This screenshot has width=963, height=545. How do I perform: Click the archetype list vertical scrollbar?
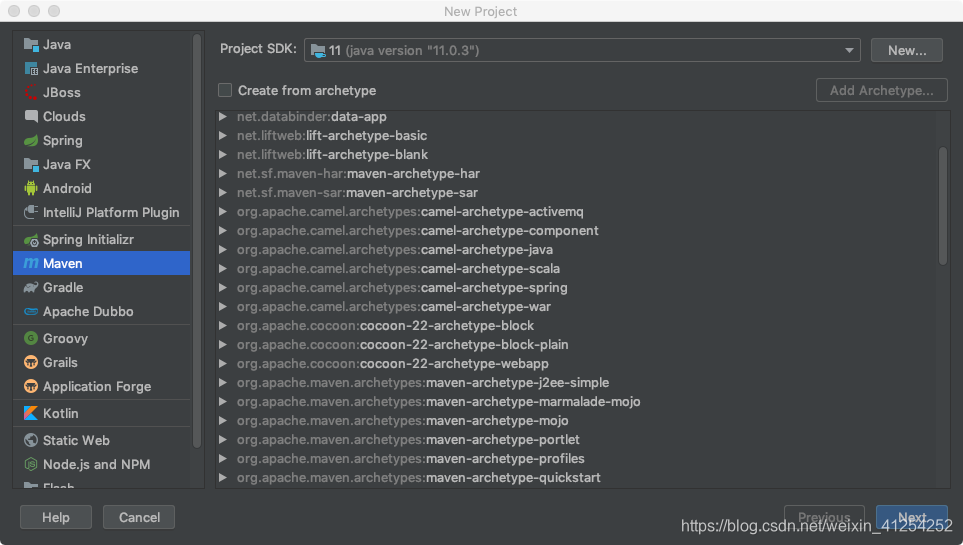click(943, 206)
